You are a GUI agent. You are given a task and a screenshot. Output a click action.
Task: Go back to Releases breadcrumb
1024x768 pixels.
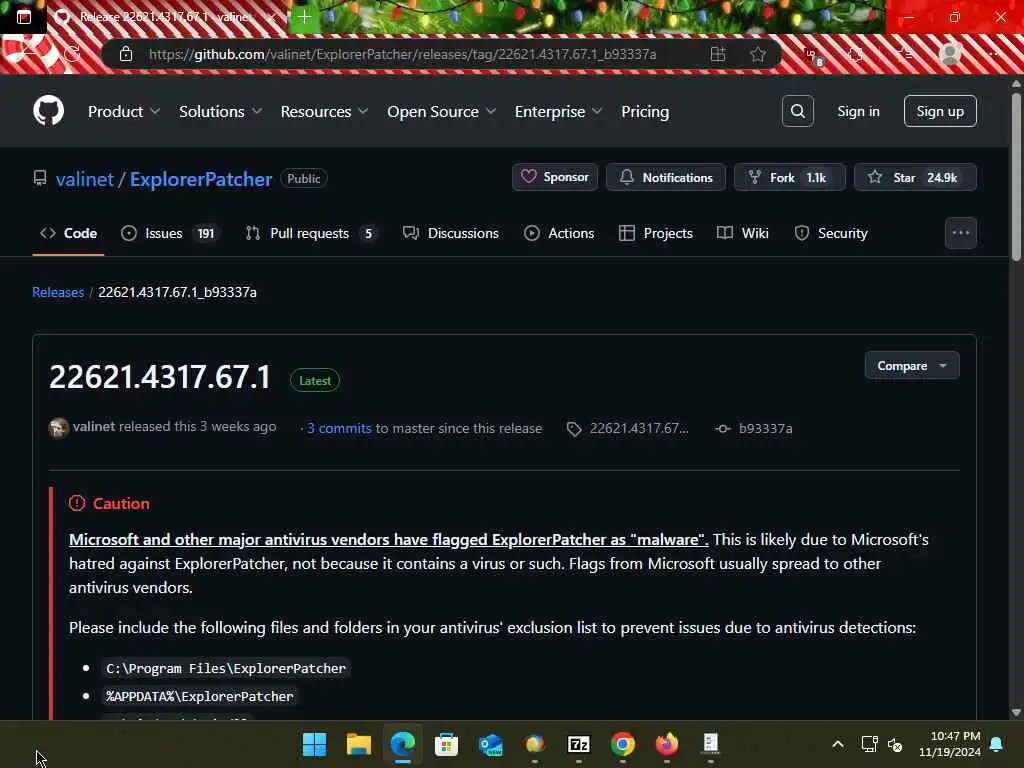(58, 292)
